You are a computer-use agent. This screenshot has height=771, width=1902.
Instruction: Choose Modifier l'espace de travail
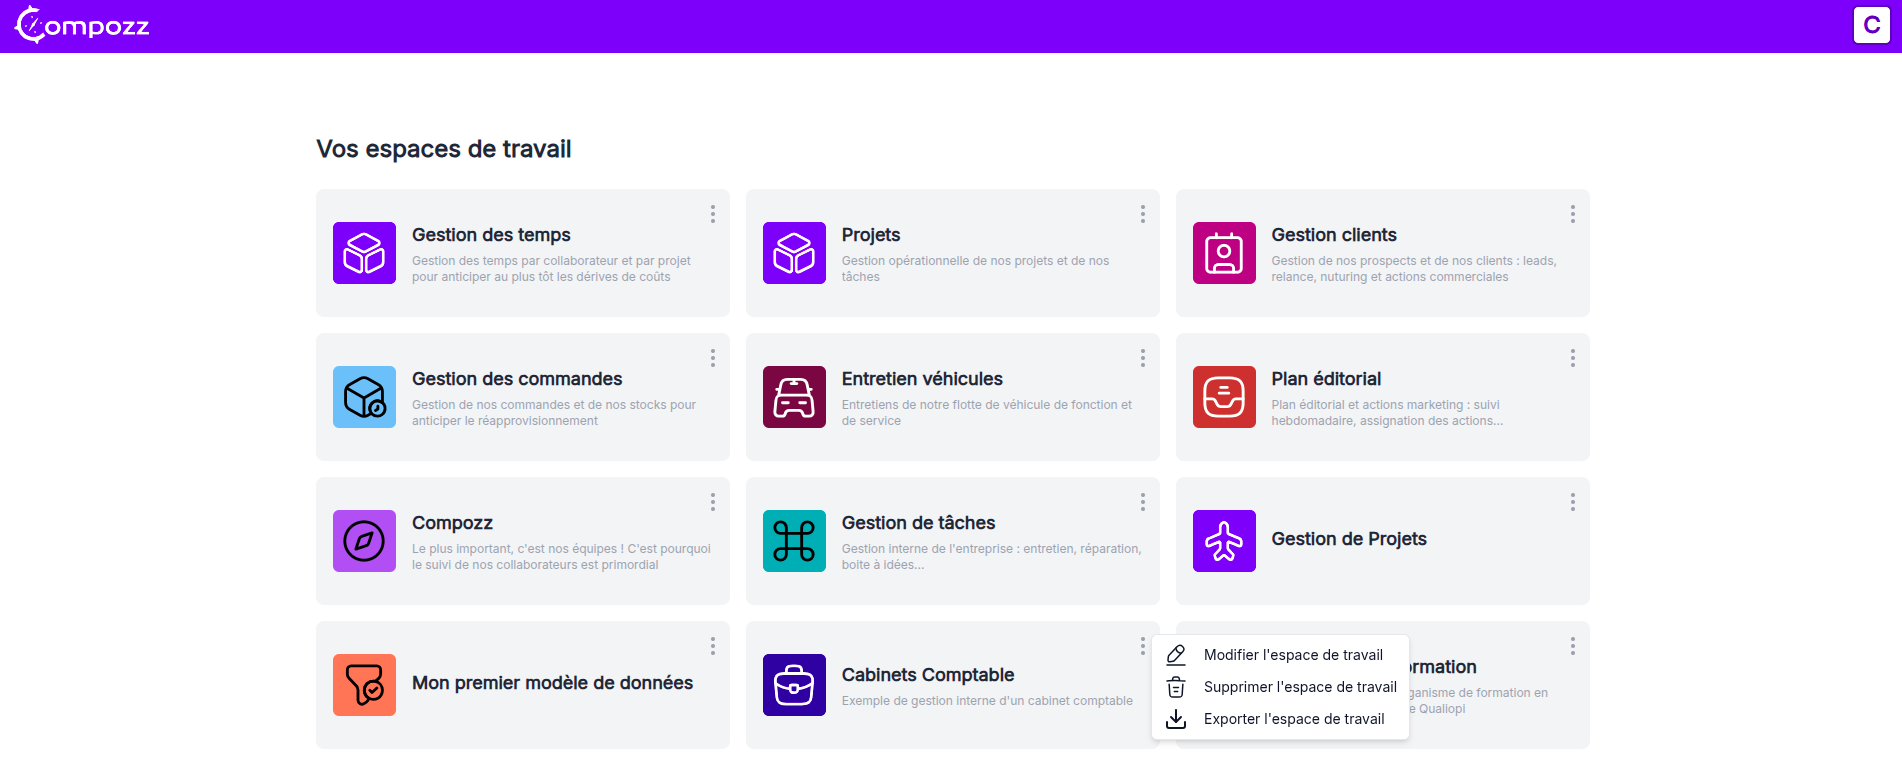pyautogui.click(x=1292, y=655)
